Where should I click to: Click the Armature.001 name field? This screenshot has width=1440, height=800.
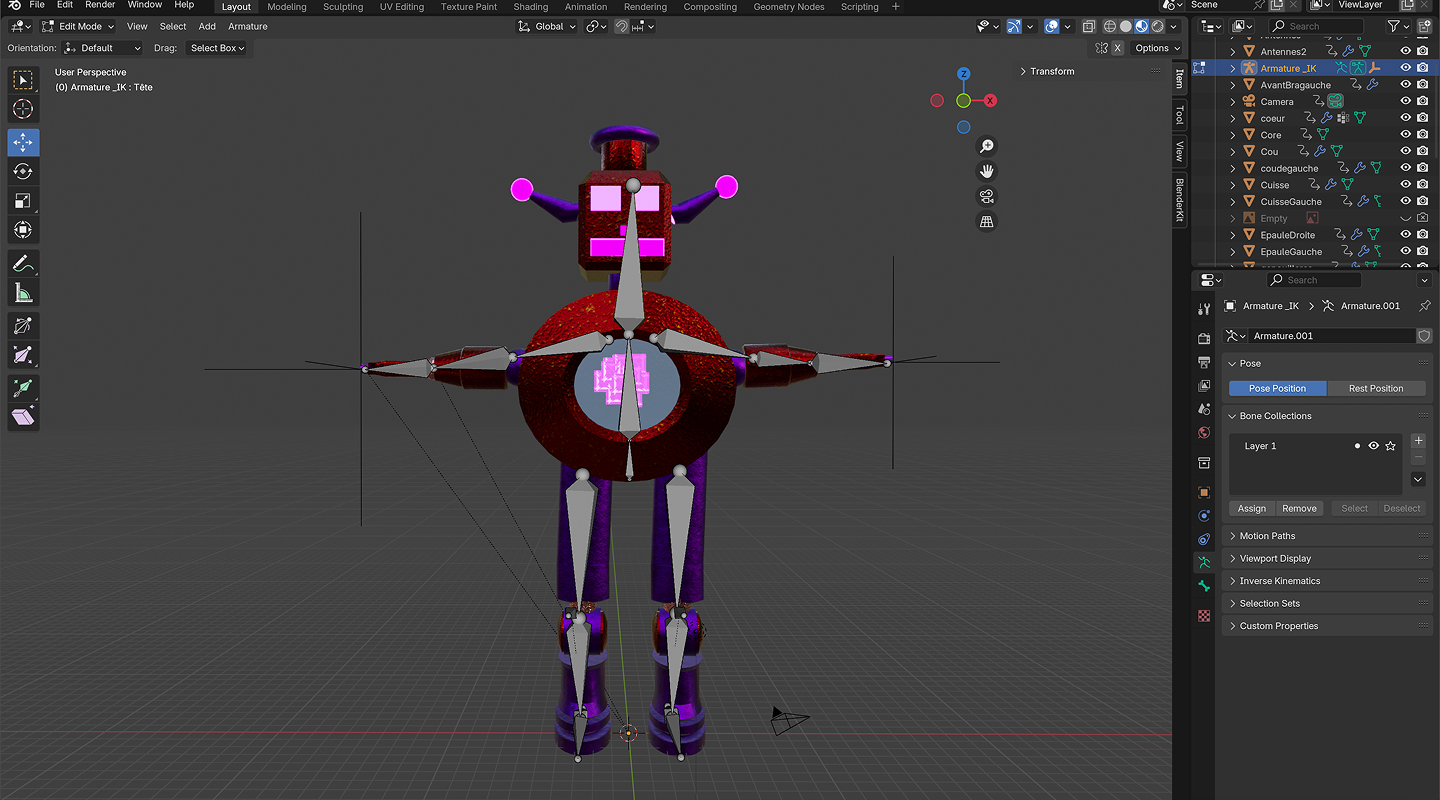1331,336
